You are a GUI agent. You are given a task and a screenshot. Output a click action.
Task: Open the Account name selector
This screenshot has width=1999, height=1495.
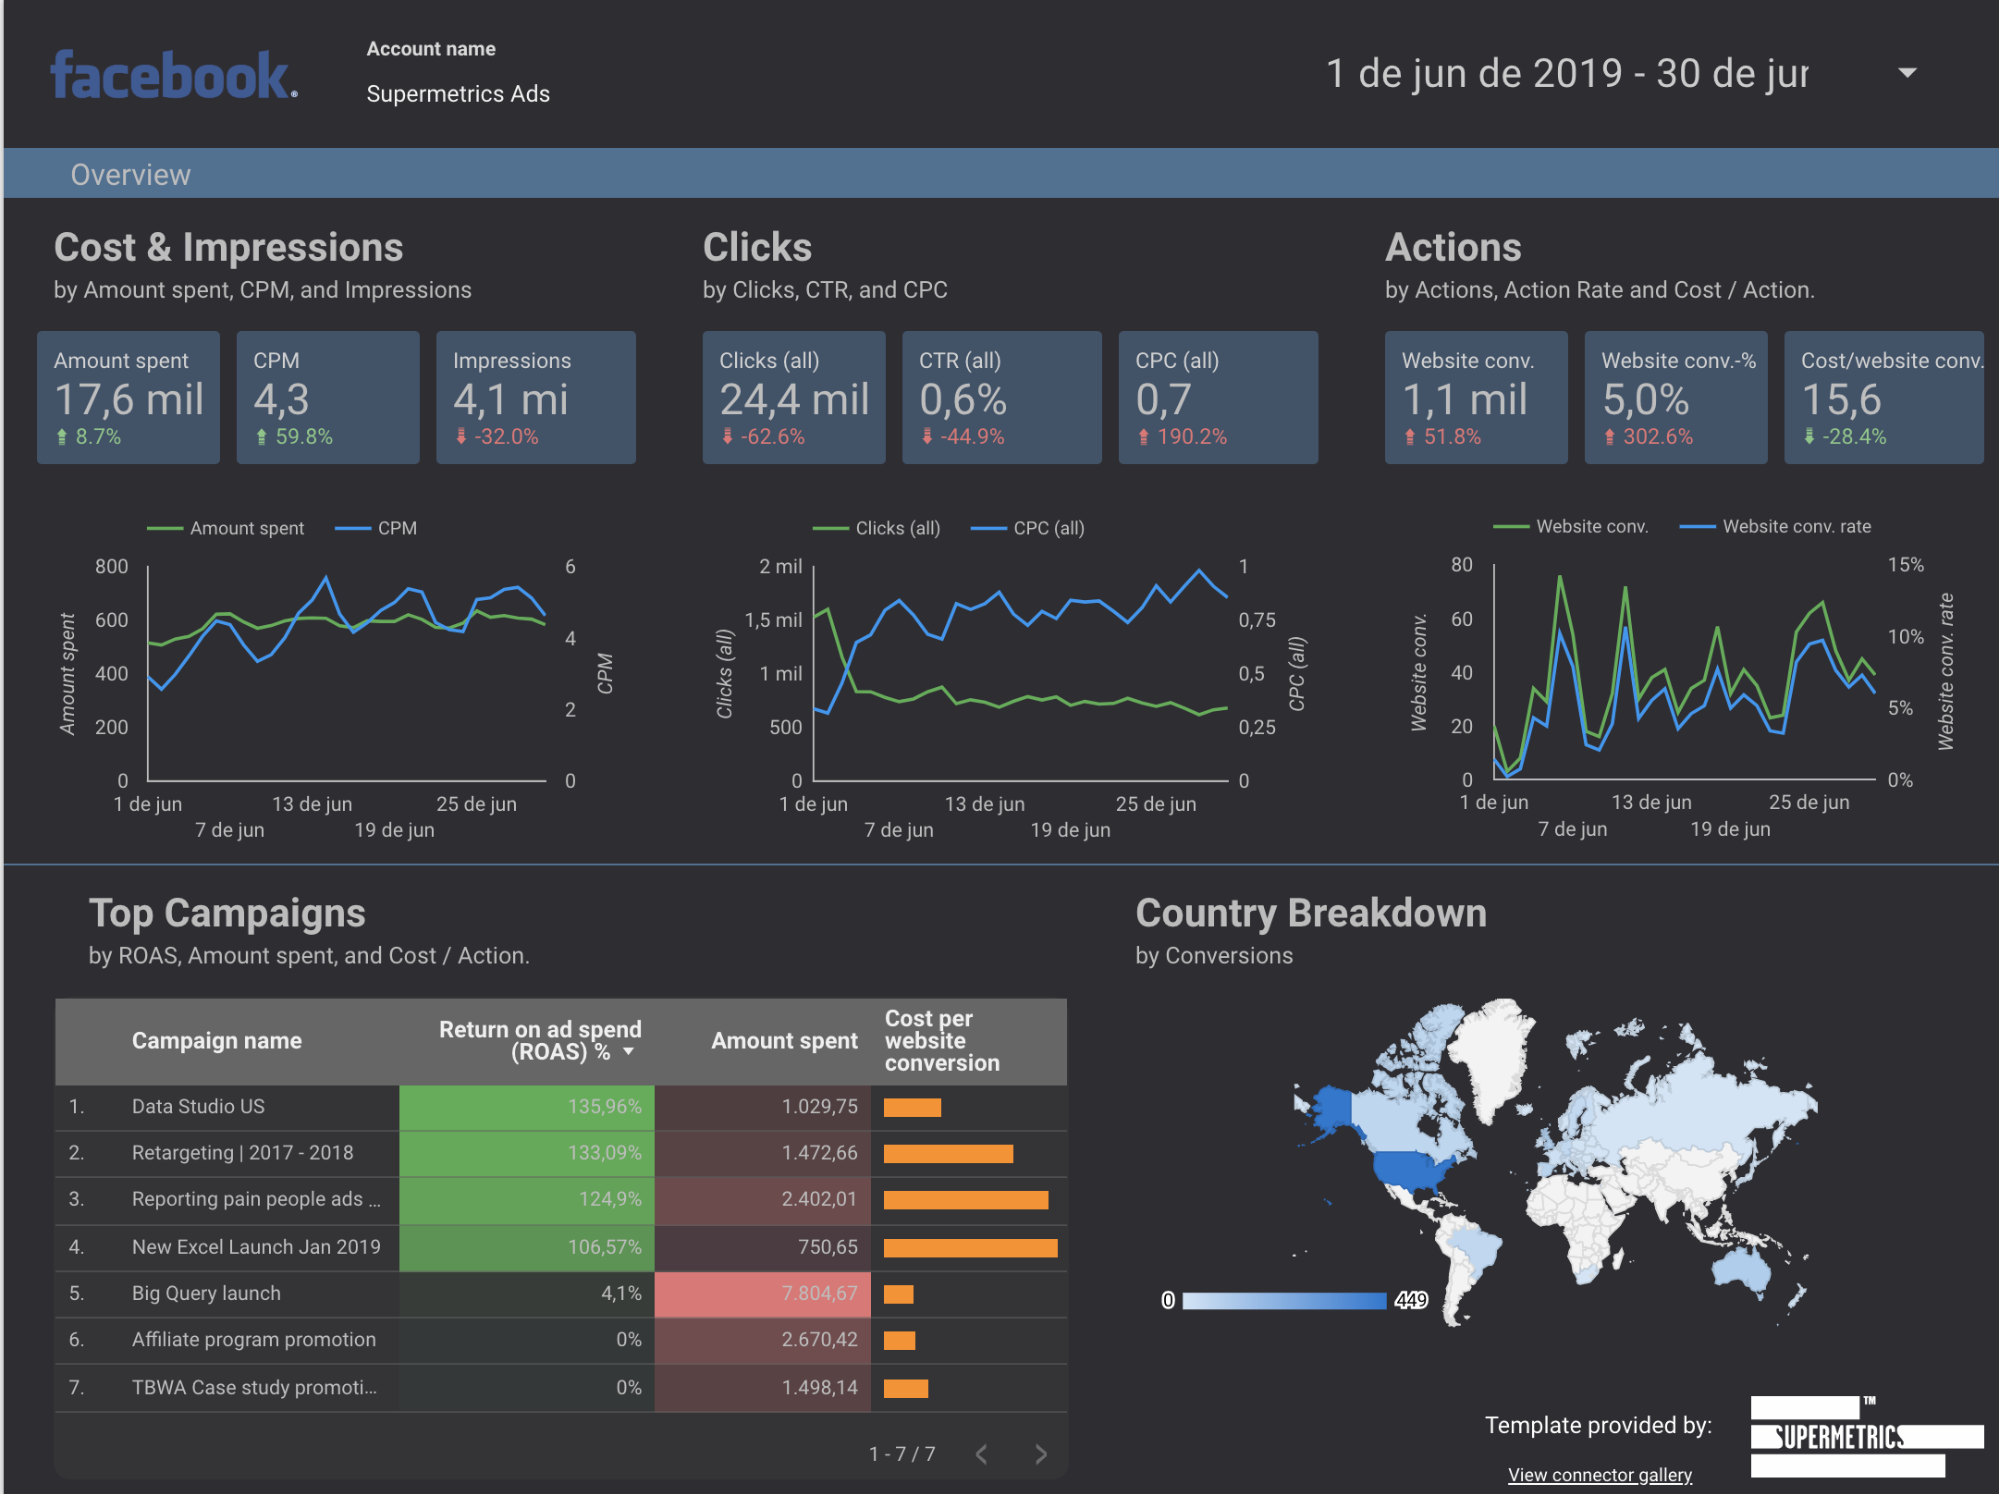coord(458,94)
